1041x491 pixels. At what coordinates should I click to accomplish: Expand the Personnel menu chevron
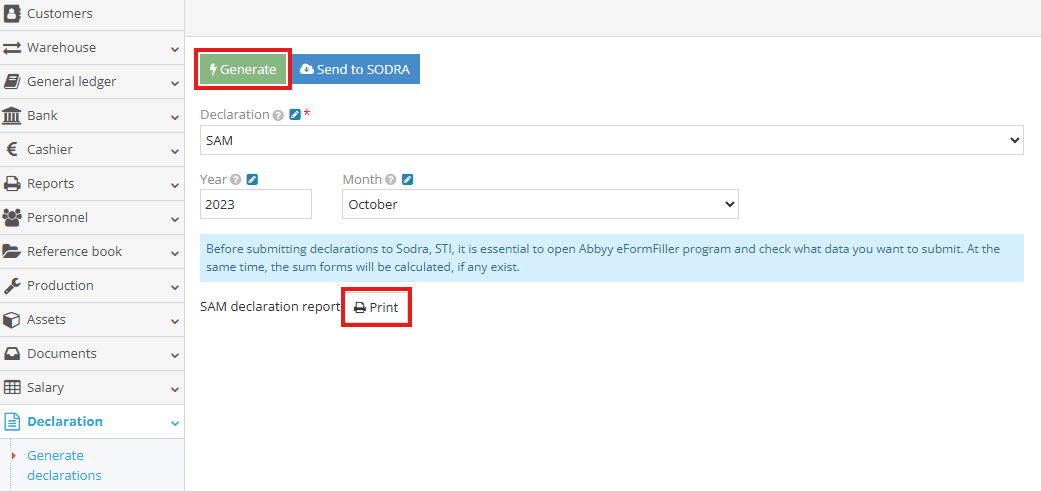click(175, 219)
